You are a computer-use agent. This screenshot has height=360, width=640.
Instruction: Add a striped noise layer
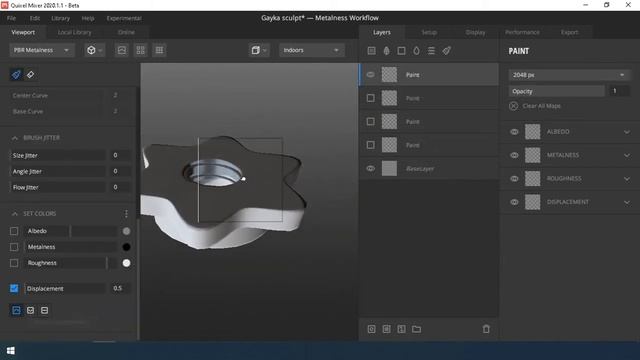(431, 51)
